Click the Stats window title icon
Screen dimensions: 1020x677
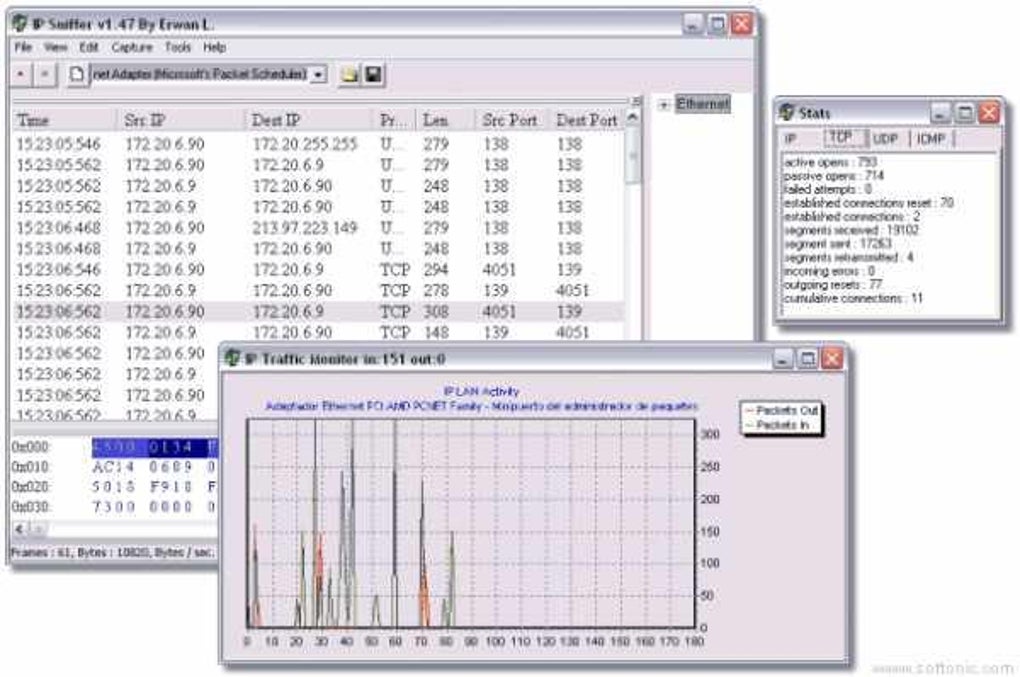(x=786, y=112)
